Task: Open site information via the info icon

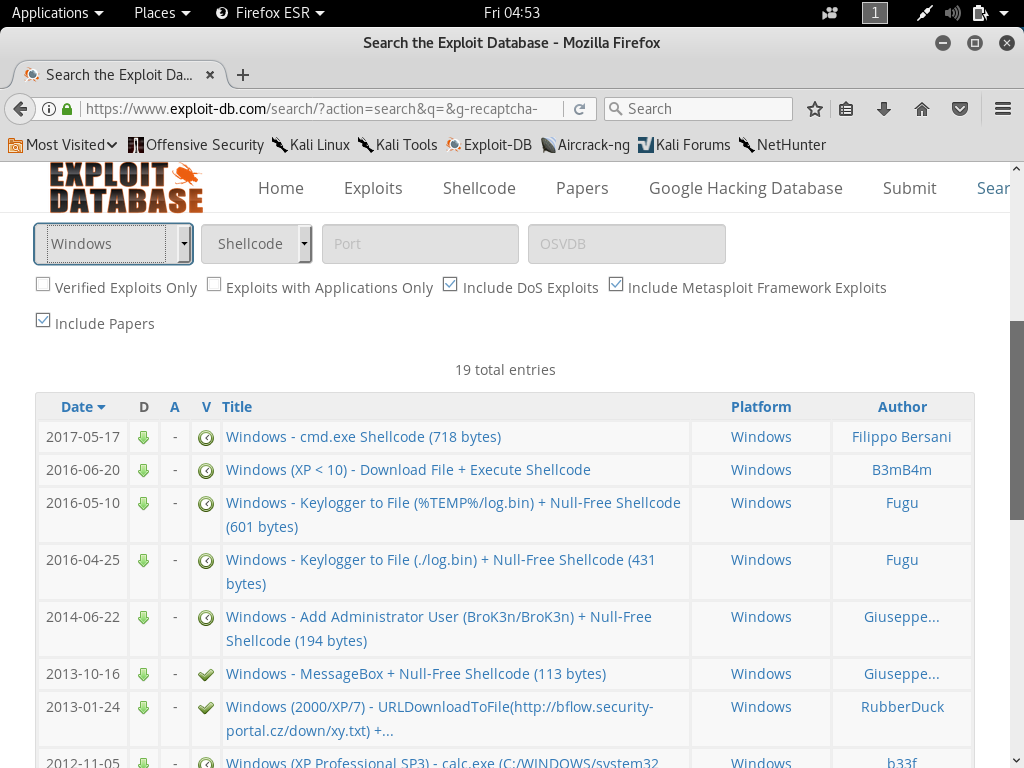Action: tap(49, 109)
